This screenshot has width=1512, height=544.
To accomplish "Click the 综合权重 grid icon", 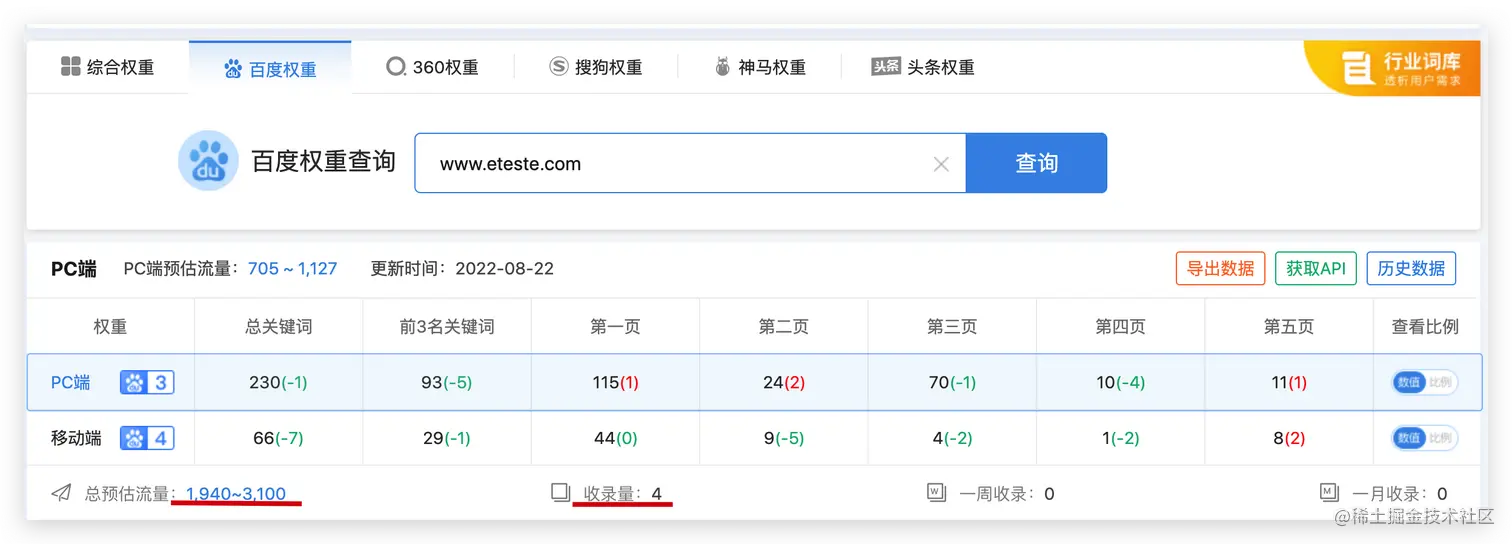I will (x=70, y=67).
